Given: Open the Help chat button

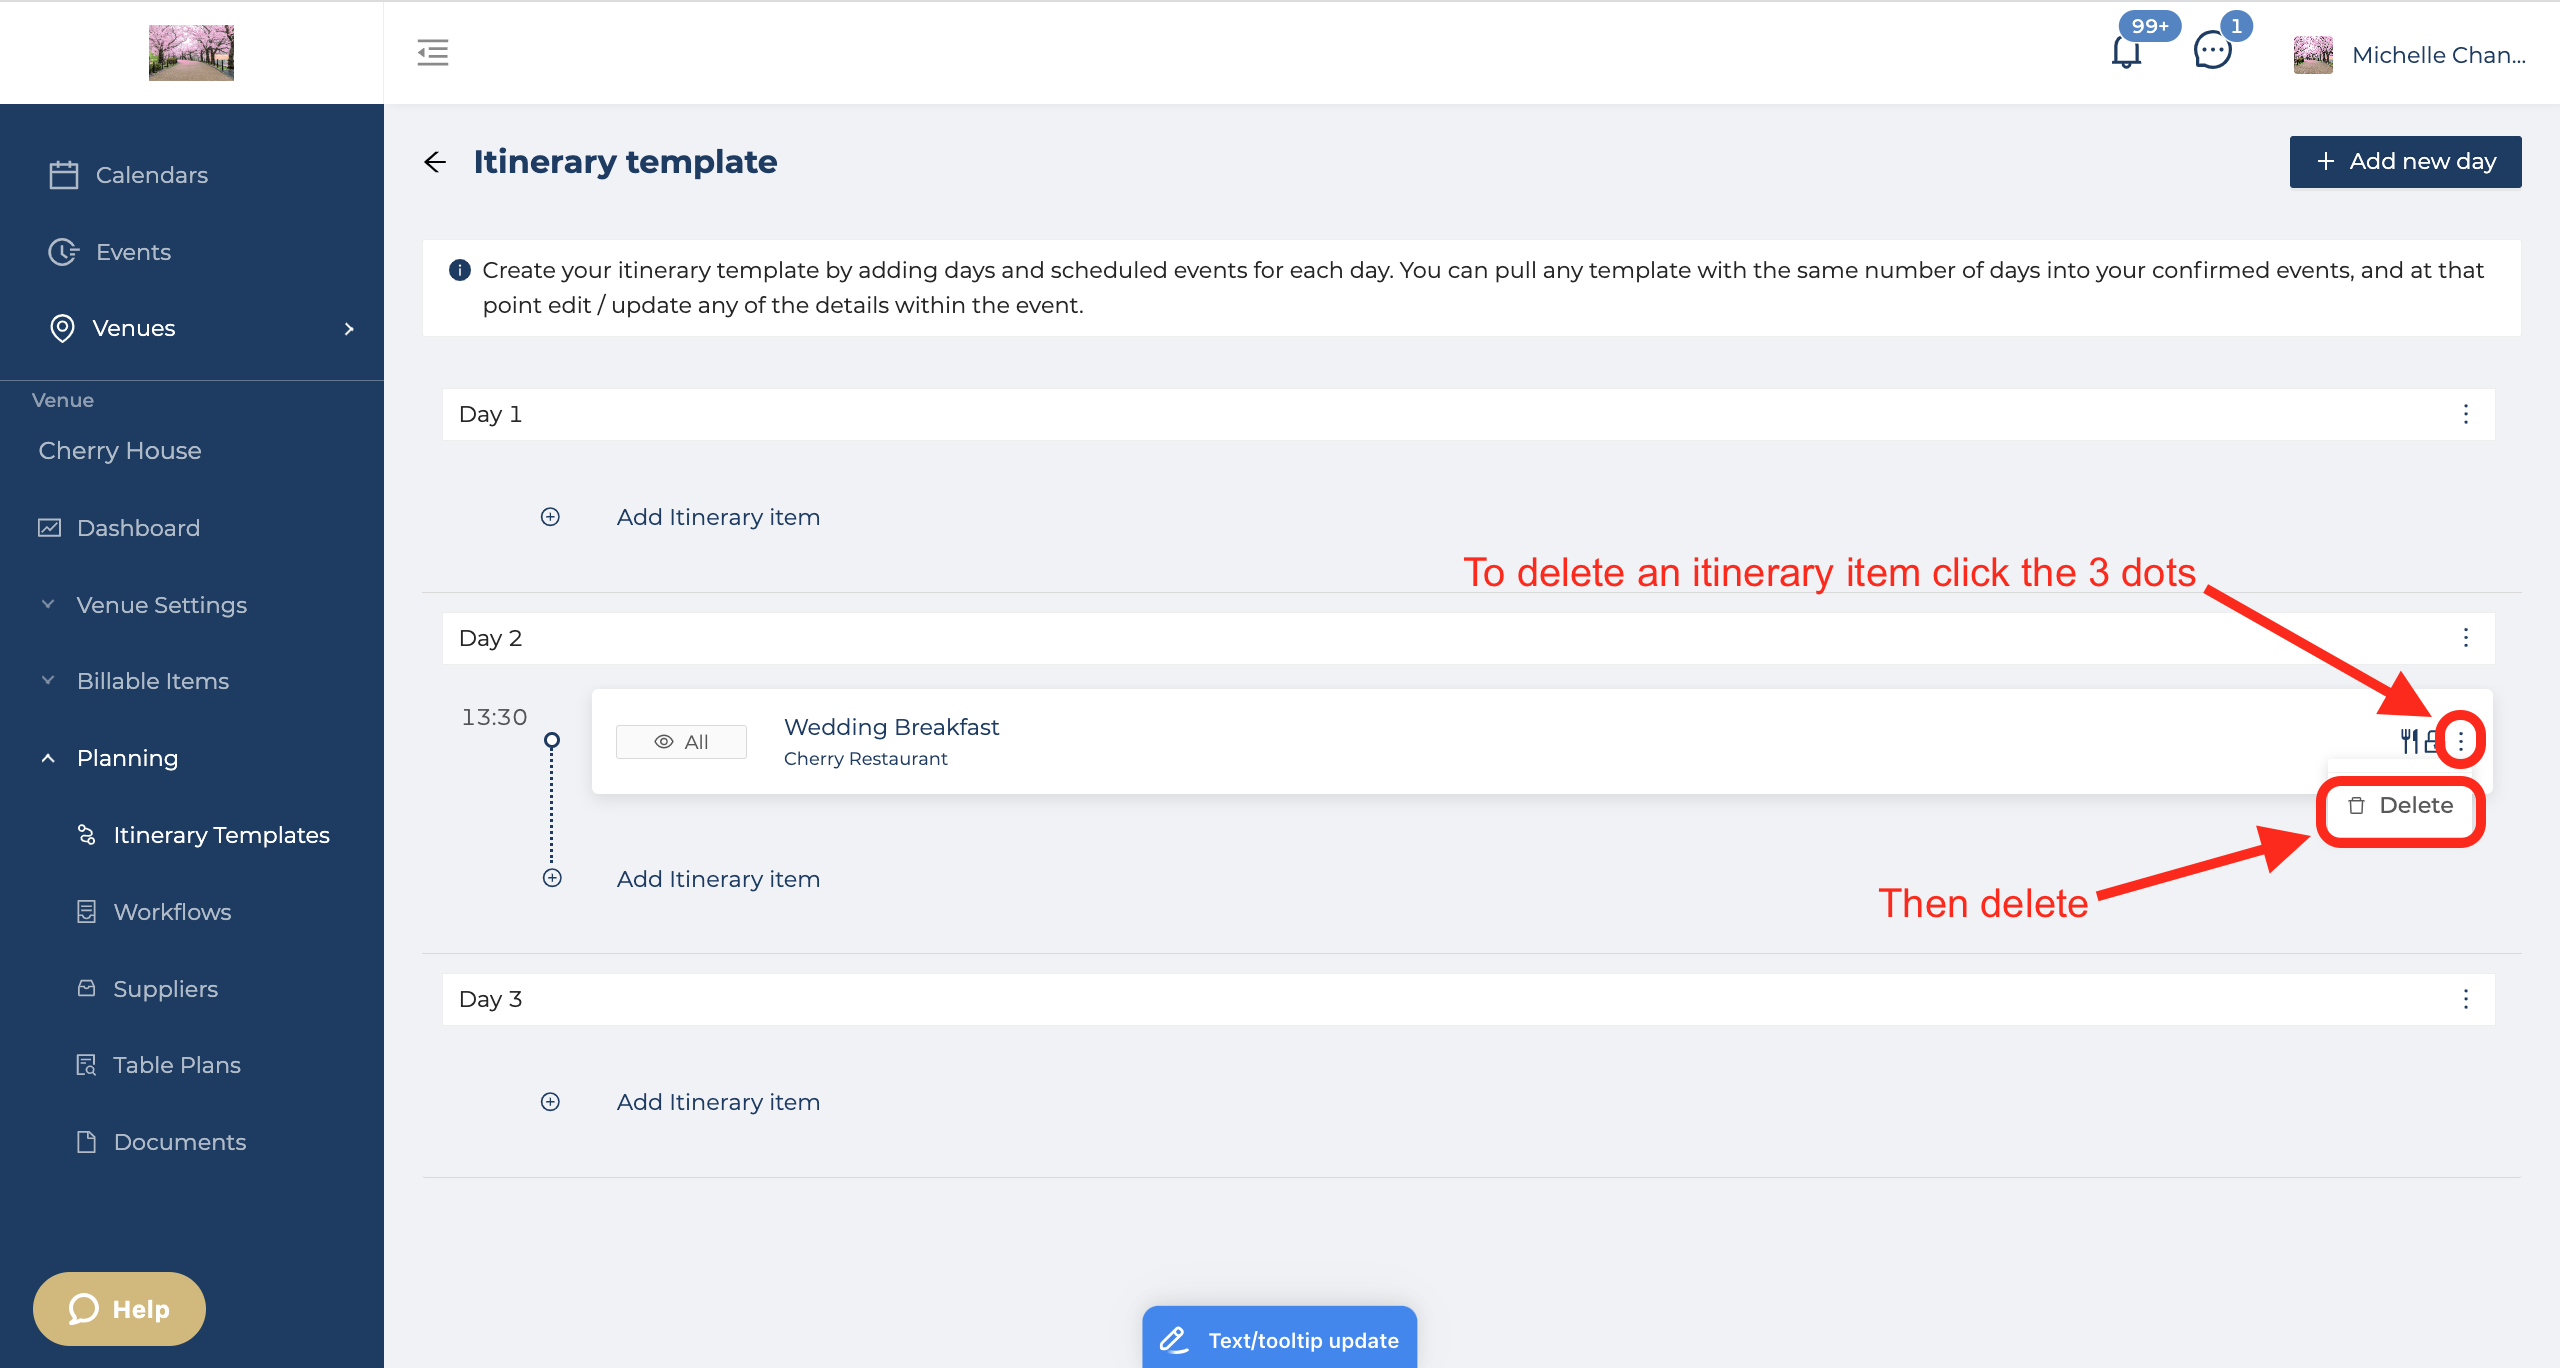Looking at the screenshot, I should pos(119,1309).
